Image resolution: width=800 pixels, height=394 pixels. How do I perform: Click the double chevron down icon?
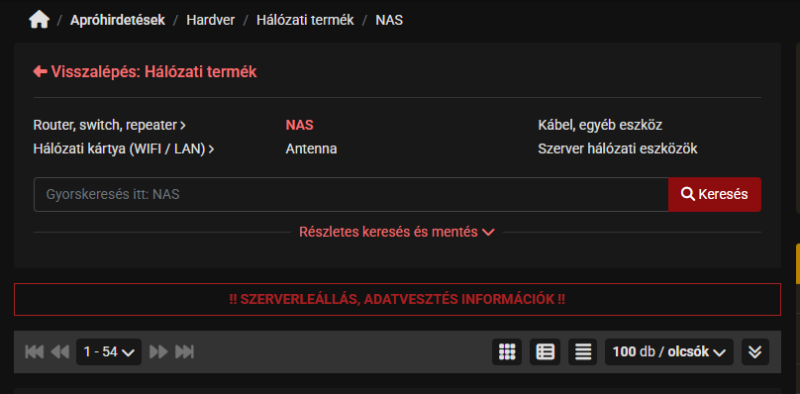(x=755, y=352)
